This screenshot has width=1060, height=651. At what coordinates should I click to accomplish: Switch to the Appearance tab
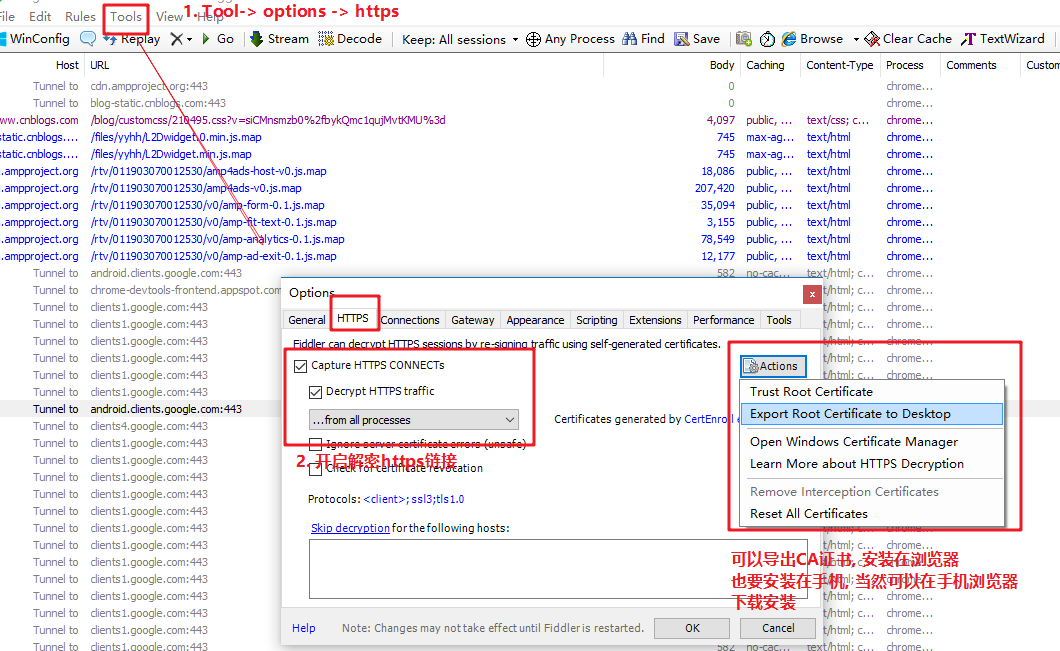pos(535,320)
